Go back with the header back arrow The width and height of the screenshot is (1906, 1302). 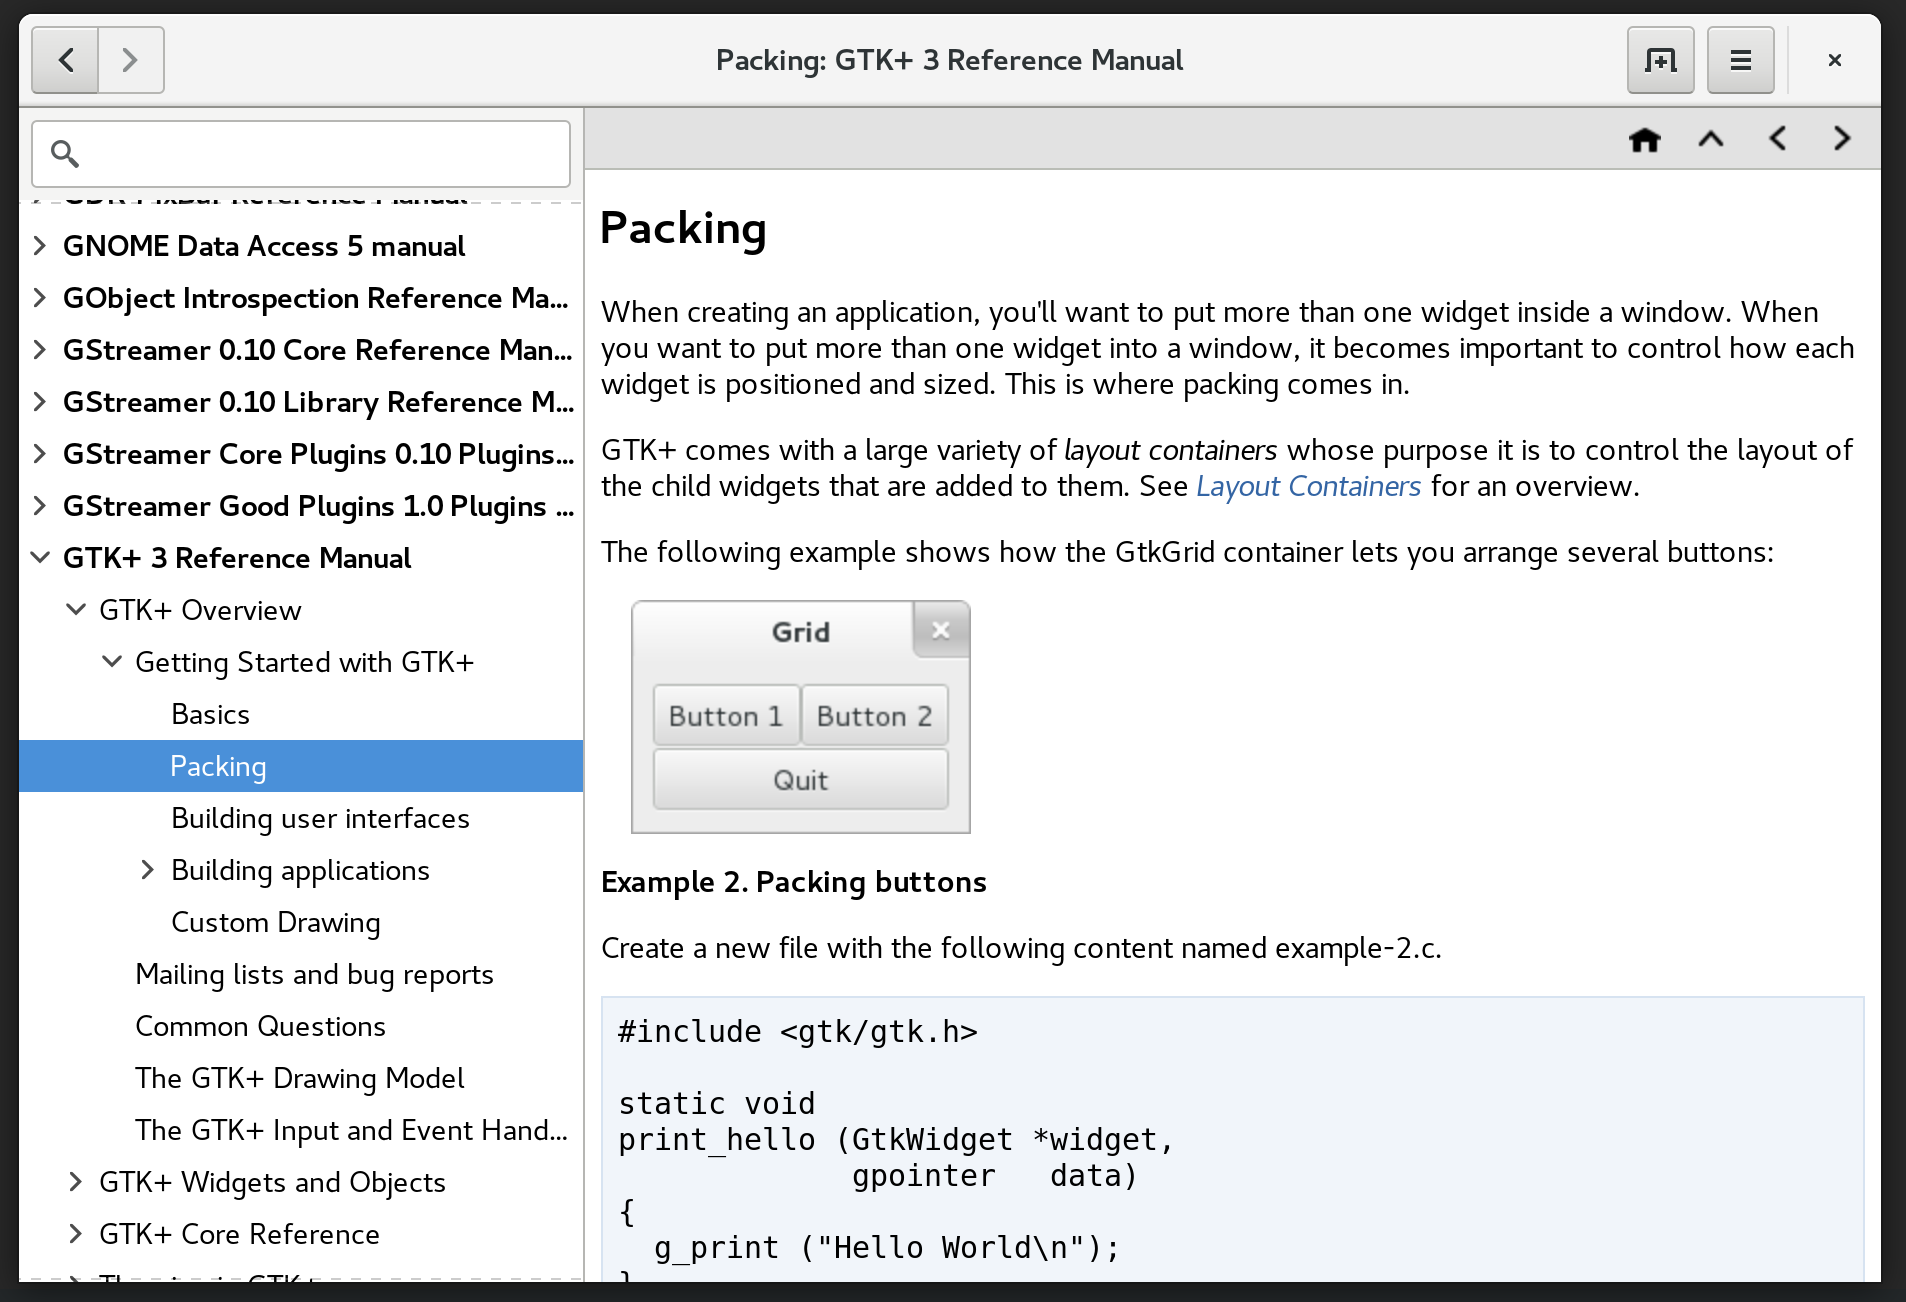click(x=66, y=60)
